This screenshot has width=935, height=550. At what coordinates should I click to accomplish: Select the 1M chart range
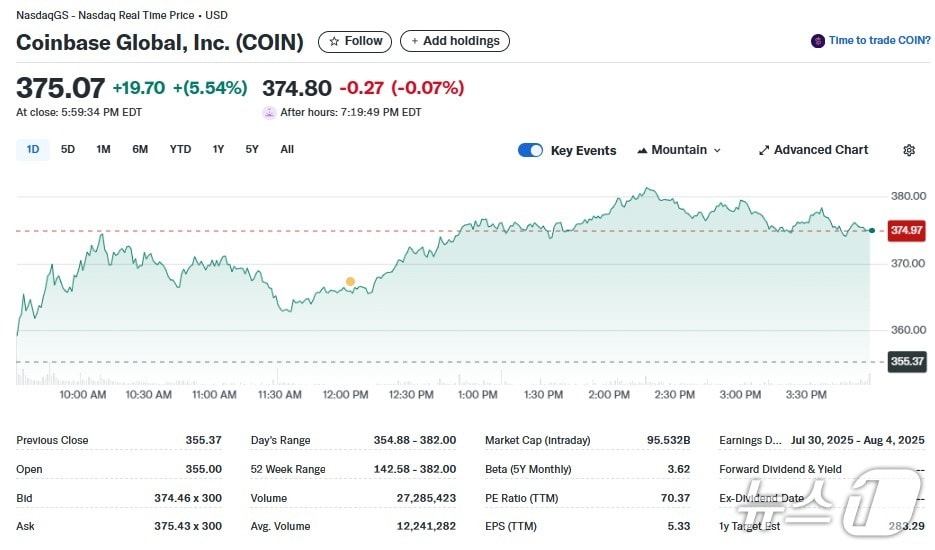(x=103, y=150)
